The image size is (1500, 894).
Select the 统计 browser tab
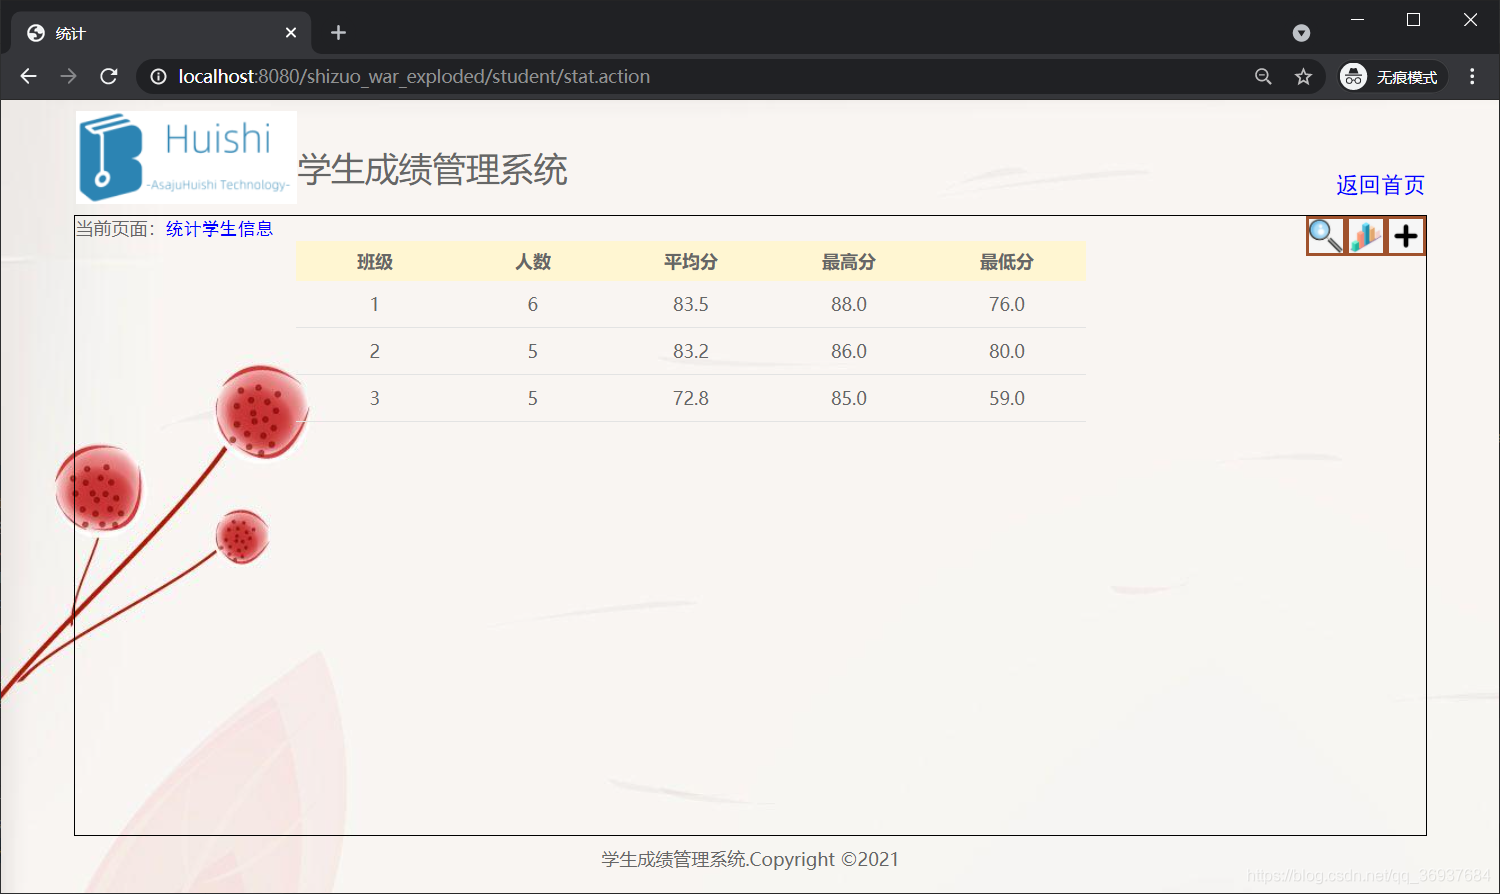[162, 33]
